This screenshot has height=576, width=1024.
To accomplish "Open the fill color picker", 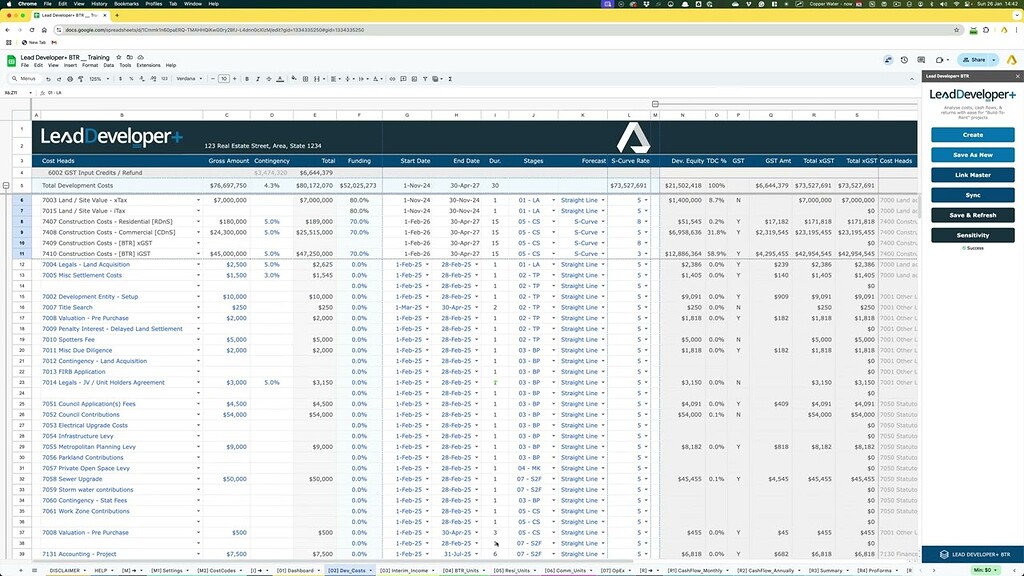I will (x=294, y=79).
